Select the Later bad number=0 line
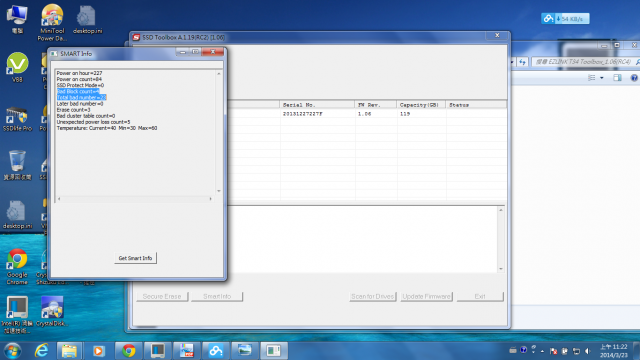 pos(80,104)
